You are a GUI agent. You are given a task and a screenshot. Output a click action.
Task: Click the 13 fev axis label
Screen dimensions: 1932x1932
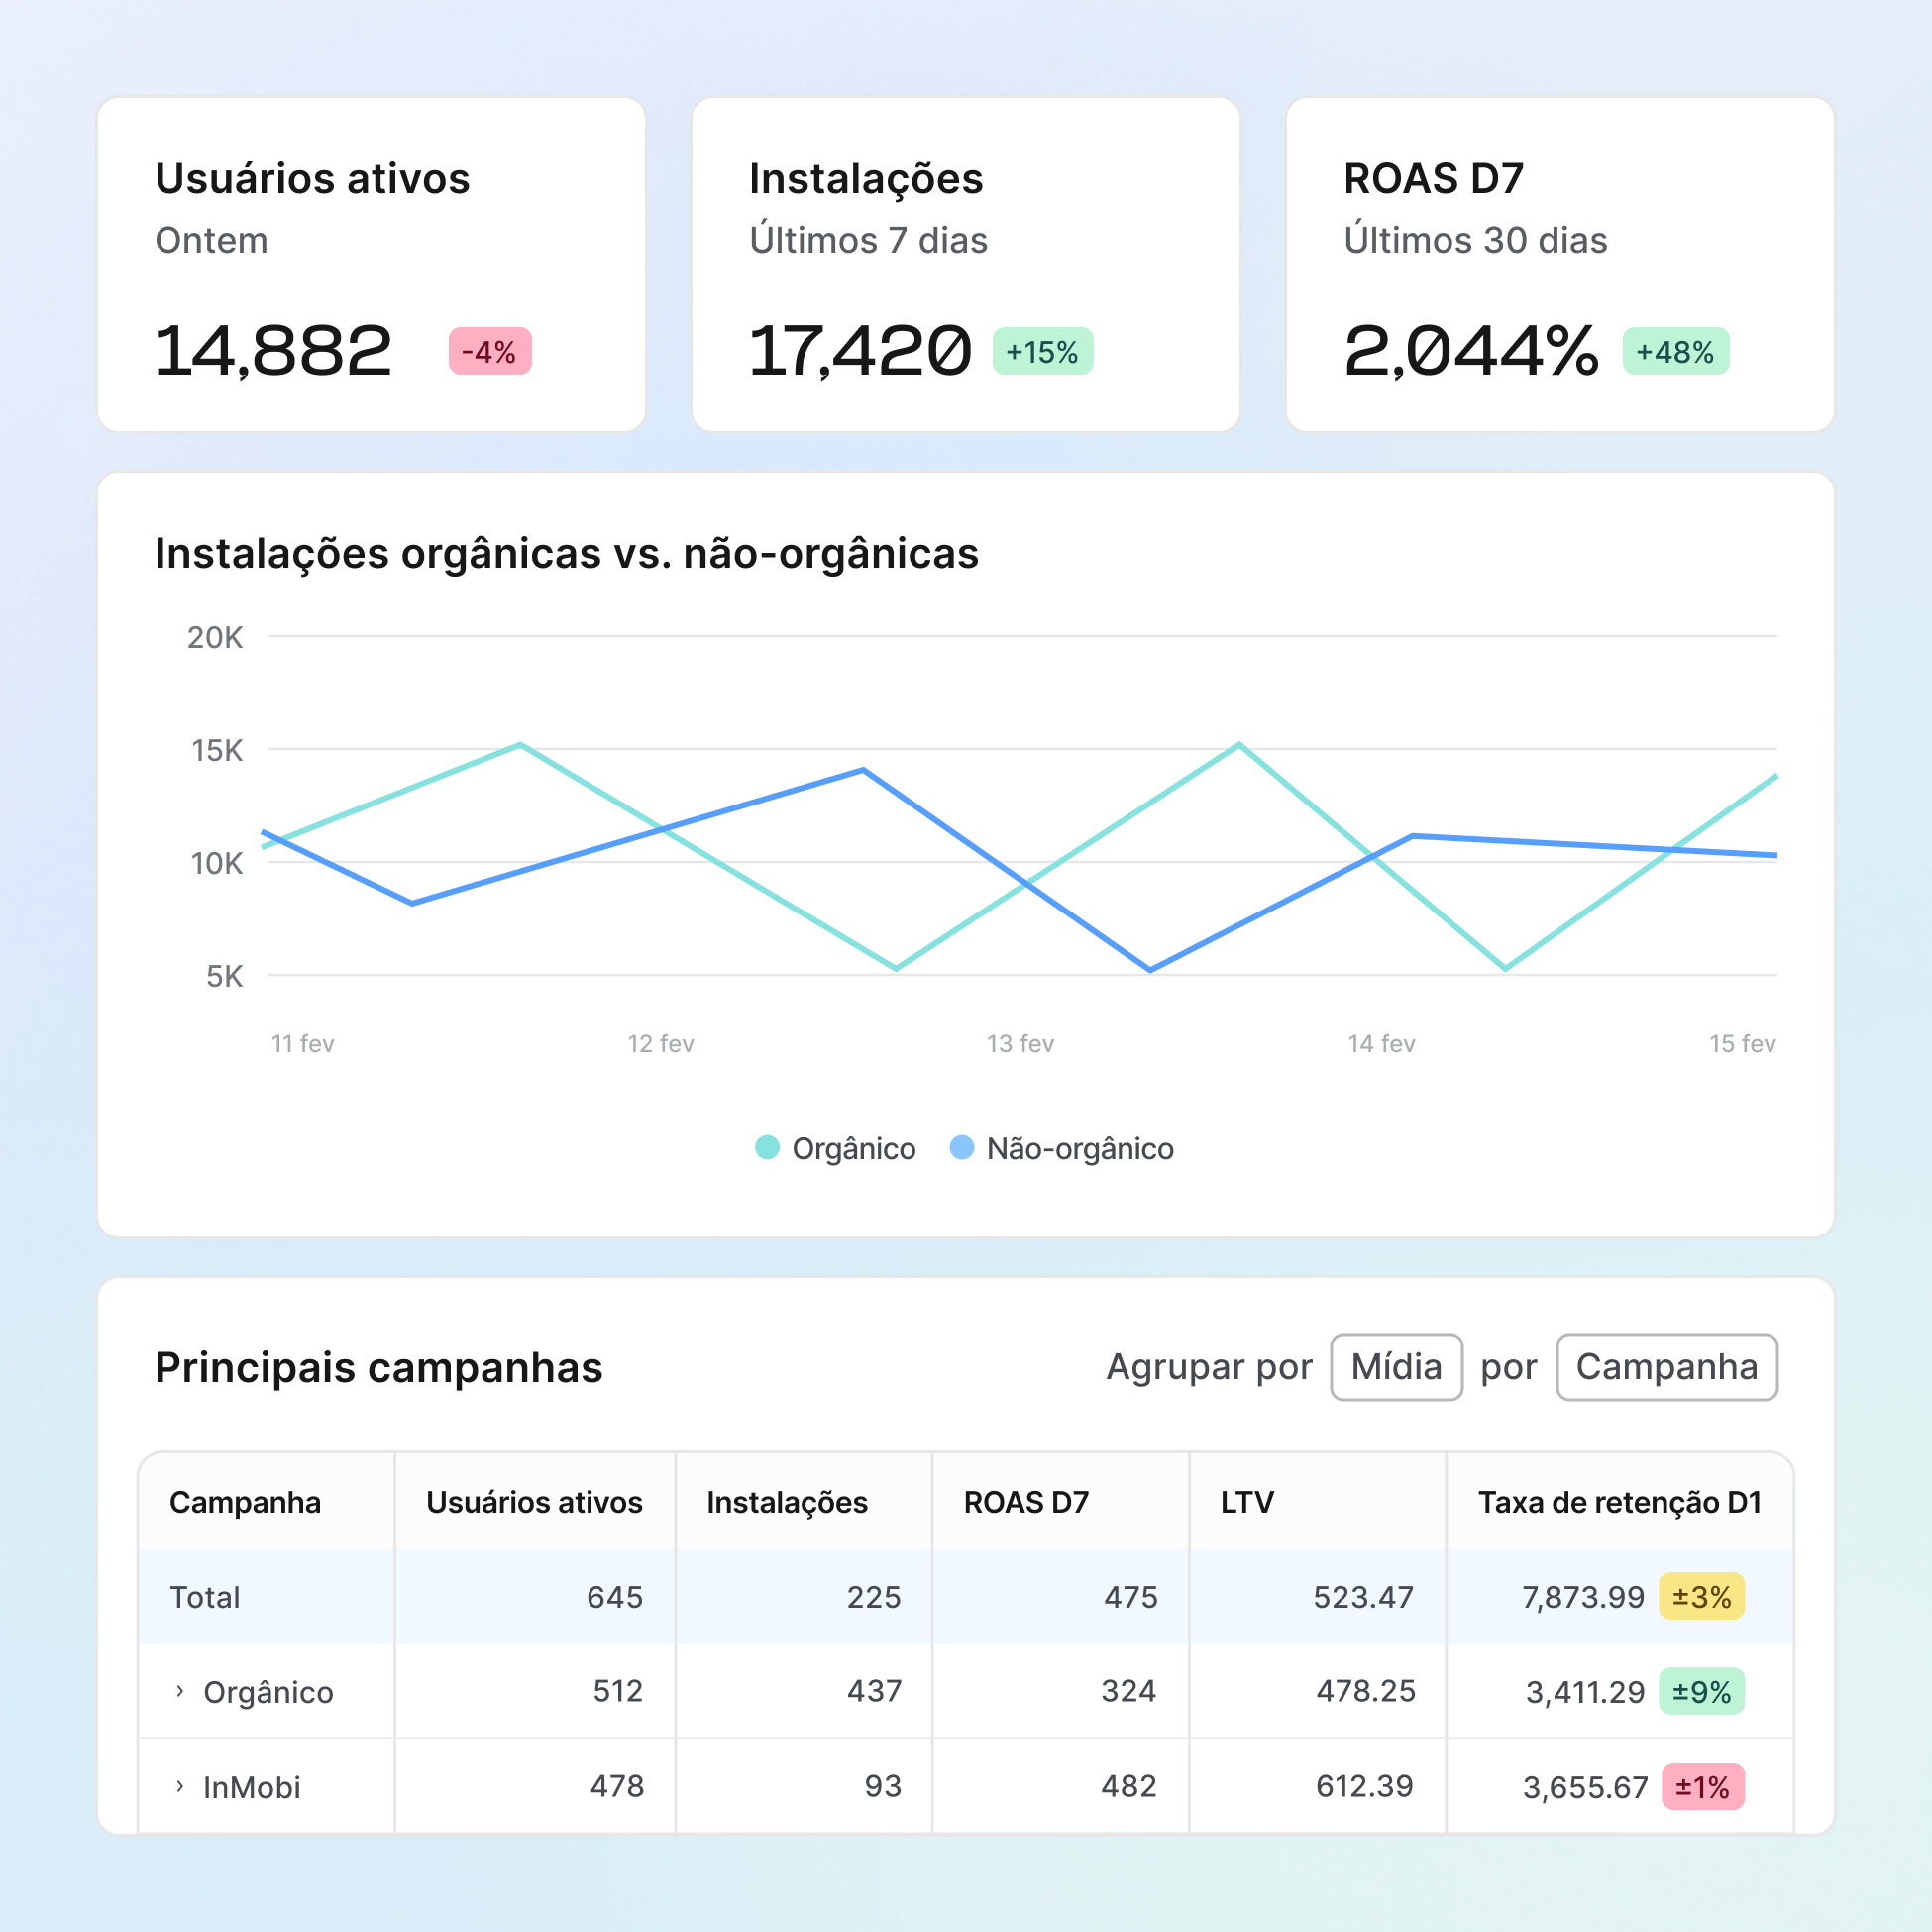pos(1020,1044)
